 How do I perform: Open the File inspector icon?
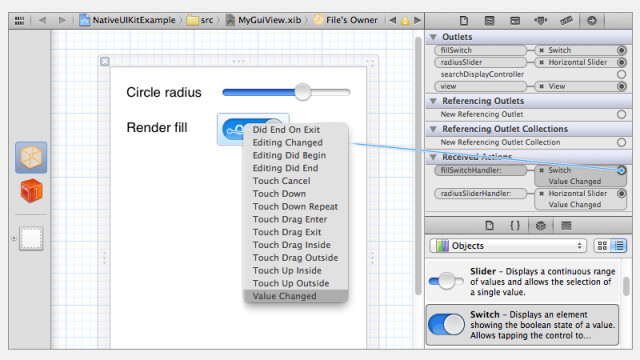point(464,20)
